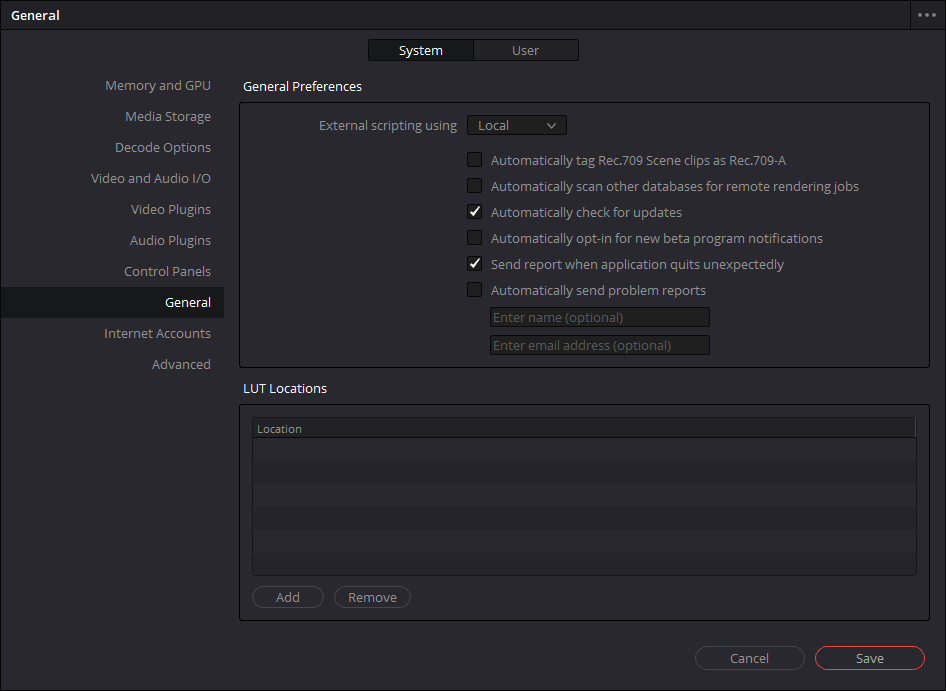Save the preferences

coord(869,658)
